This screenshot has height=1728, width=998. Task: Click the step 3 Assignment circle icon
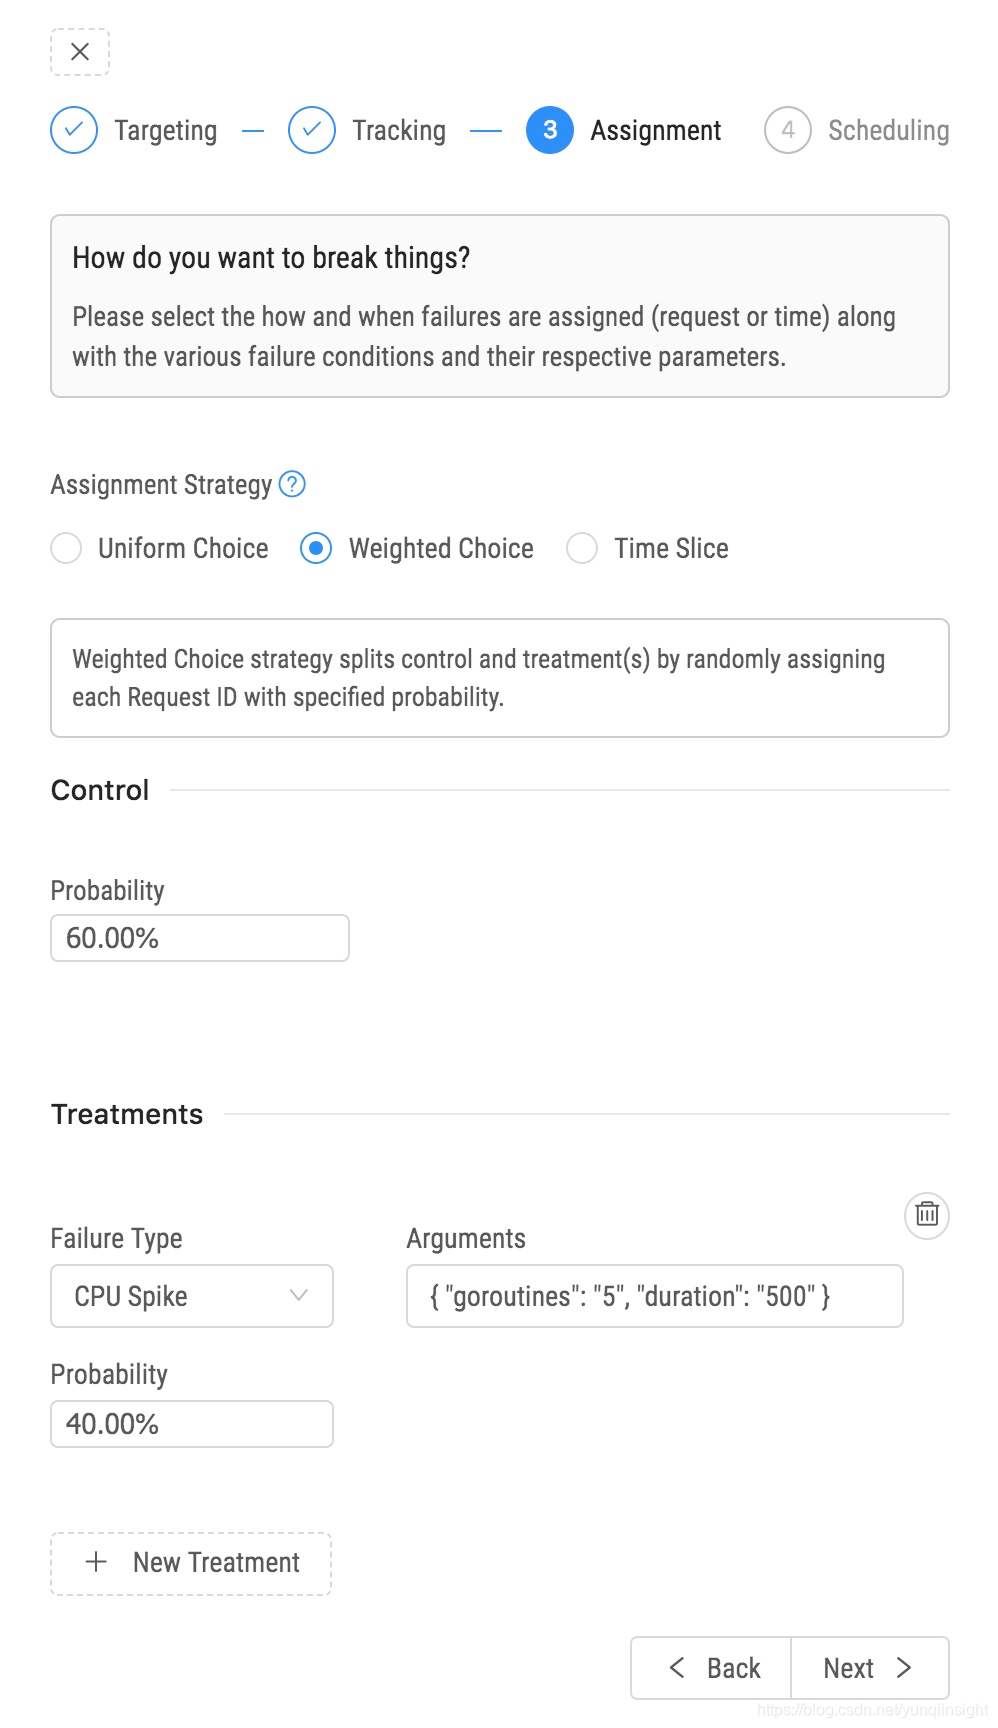coord(550,130)
